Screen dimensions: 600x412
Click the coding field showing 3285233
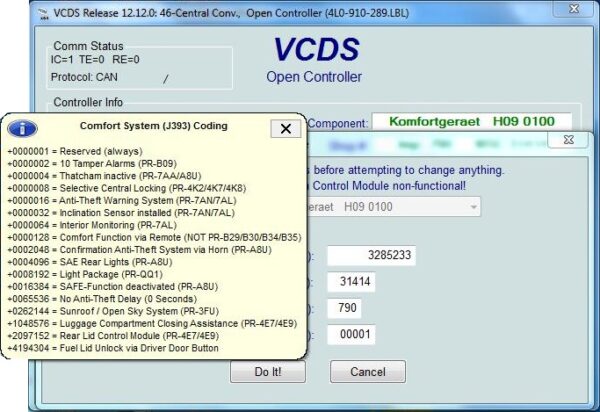[371, 255]
